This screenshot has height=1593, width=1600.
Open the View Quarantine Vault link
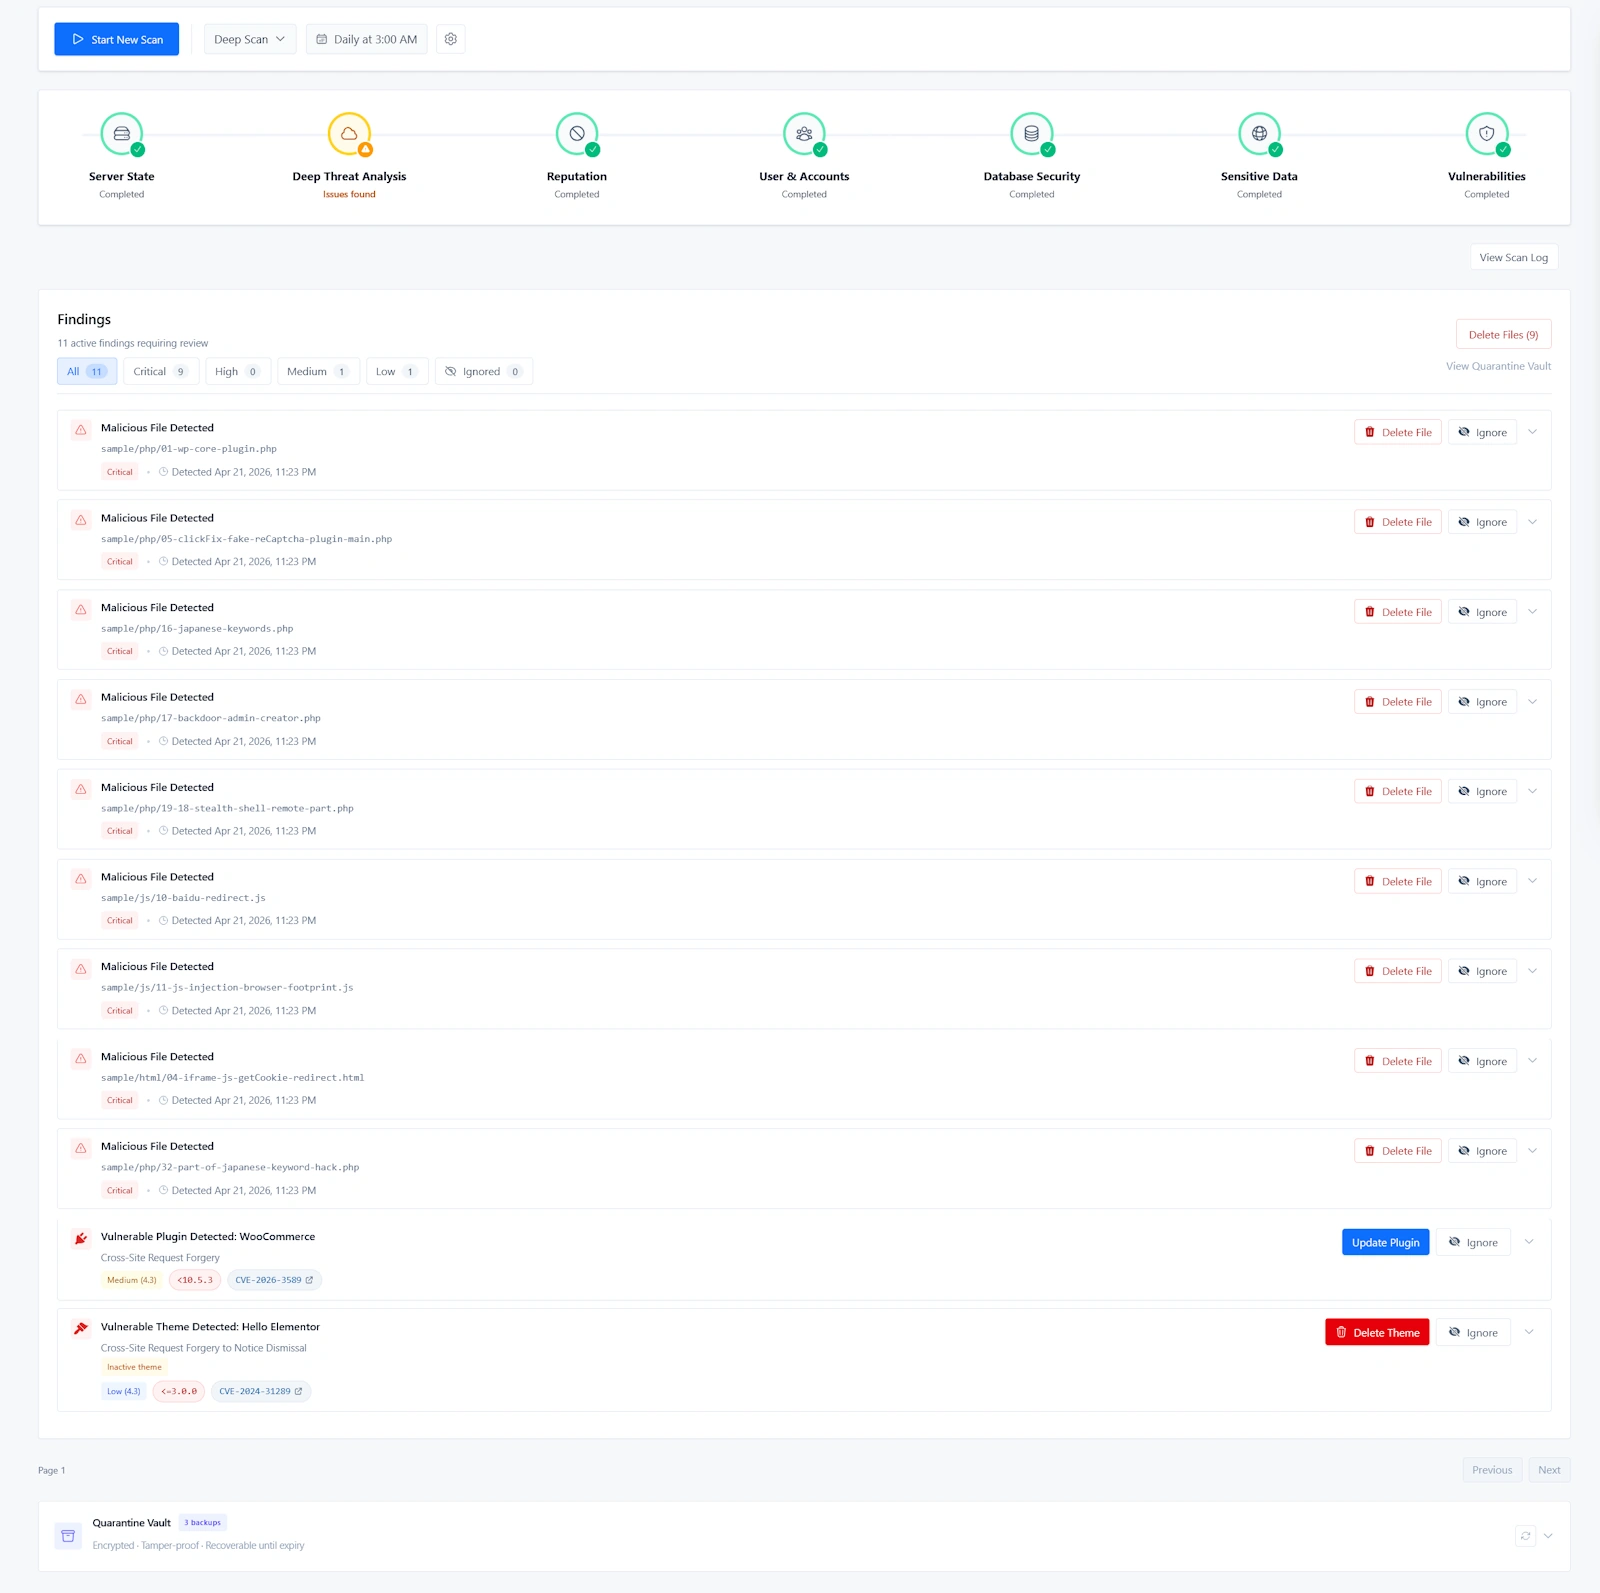1497,366
